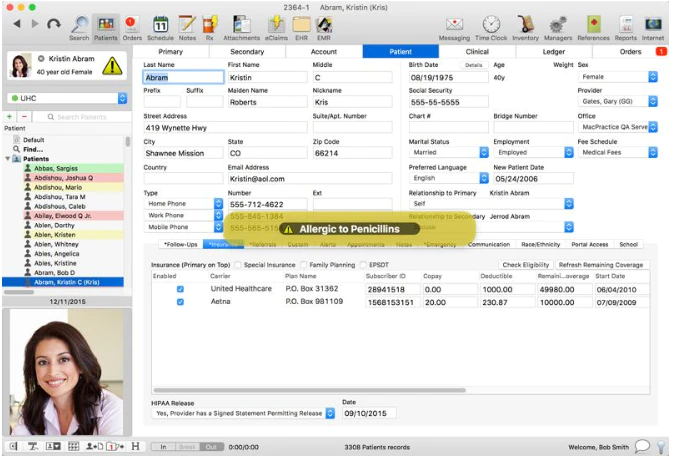Toggle Enabled checkbox for Aetna
This screenshot has width=673, height=458.
point(180,302)
